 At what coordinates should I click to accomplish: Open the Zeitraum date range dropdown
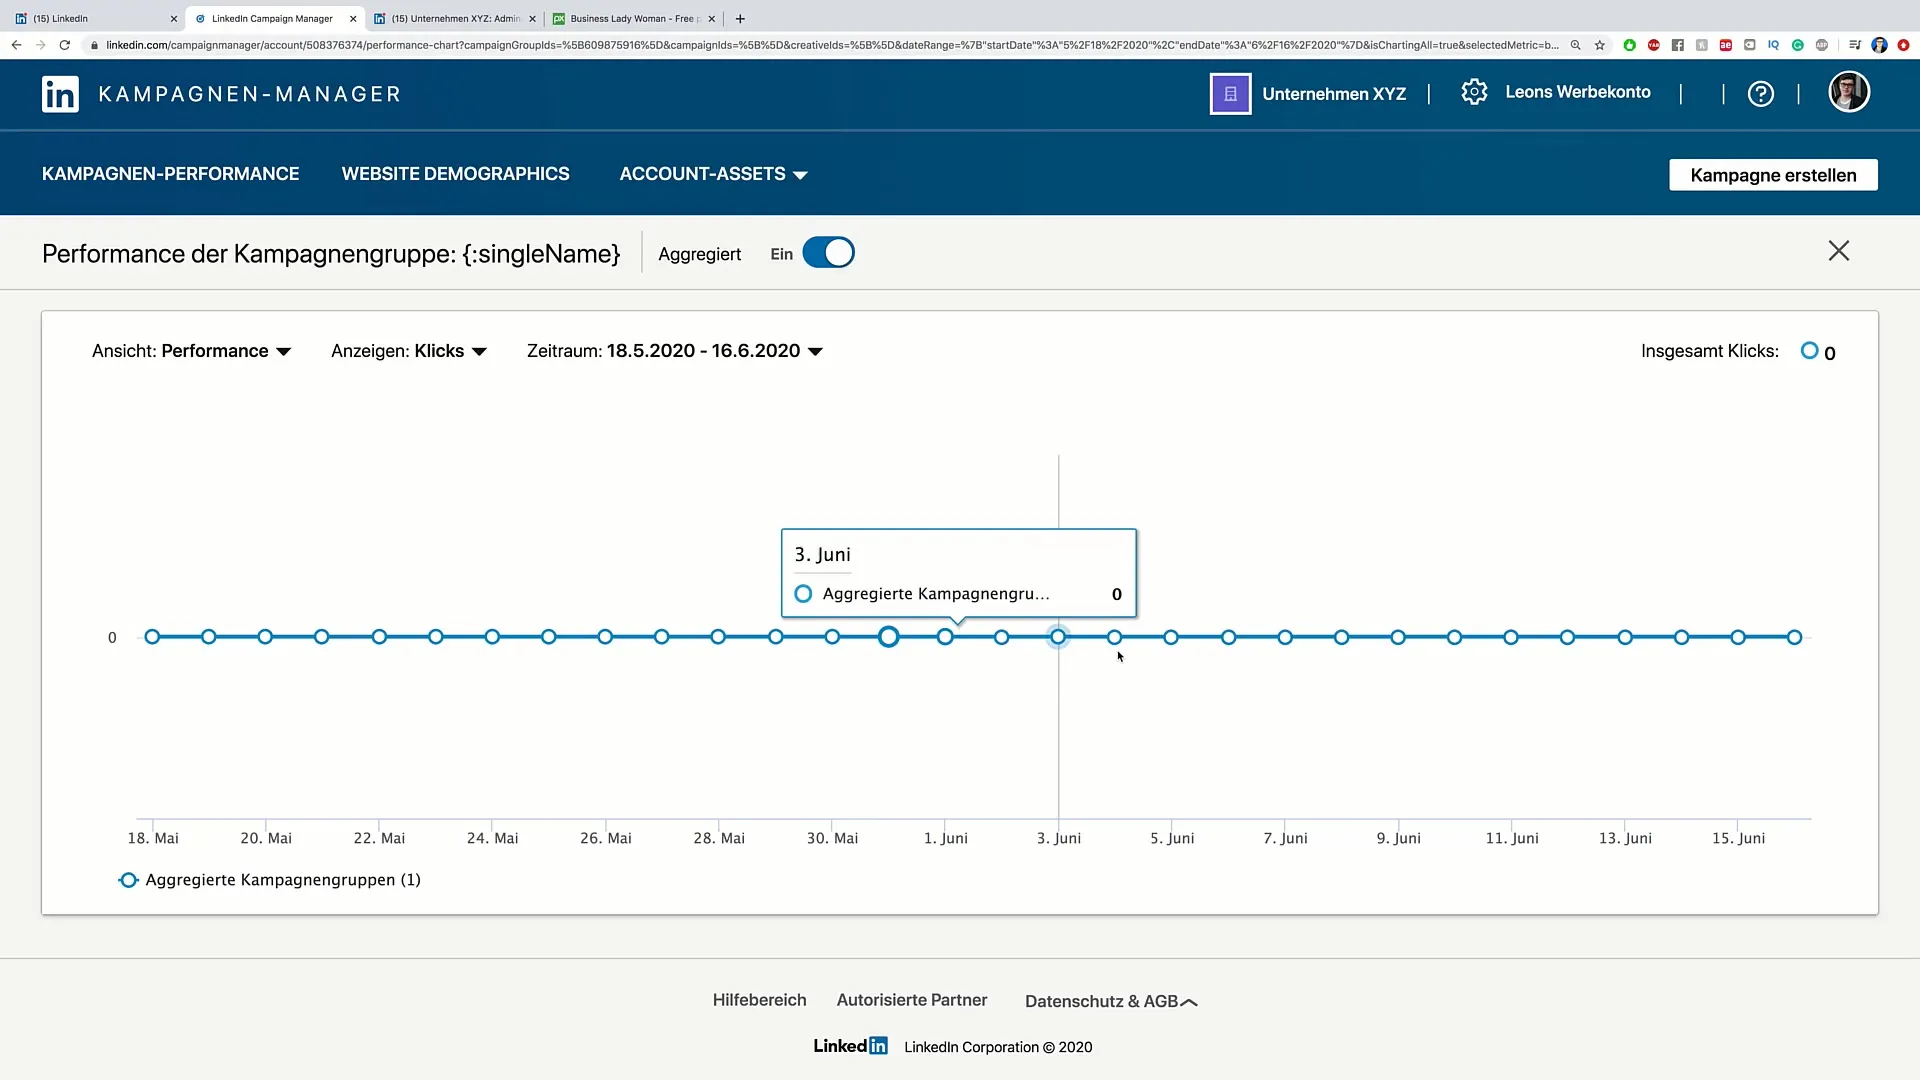coord(675,351)
